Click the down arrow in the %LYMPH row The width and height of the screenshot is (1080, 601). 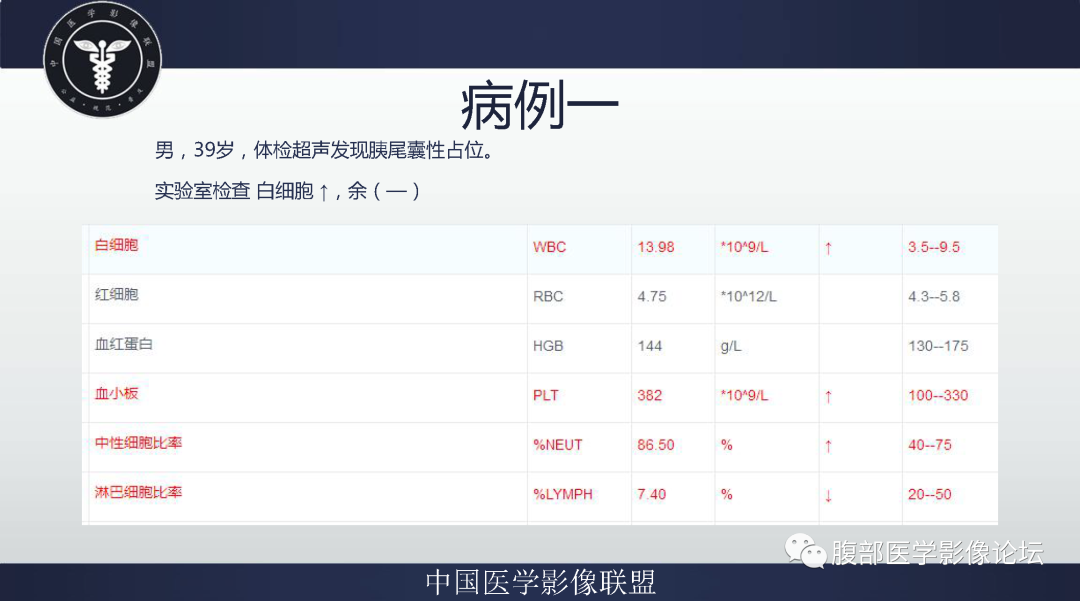[828, 496]
